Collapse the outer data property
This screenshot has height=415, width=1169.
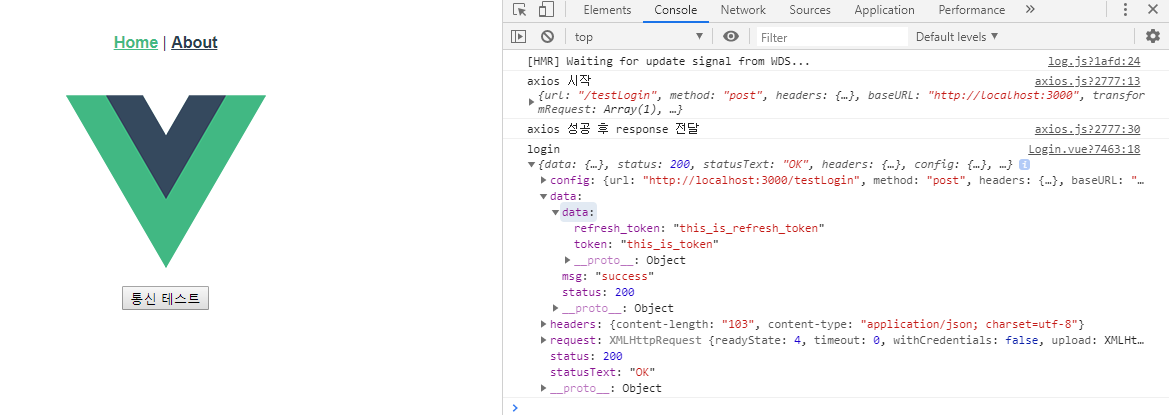point(543,197)
